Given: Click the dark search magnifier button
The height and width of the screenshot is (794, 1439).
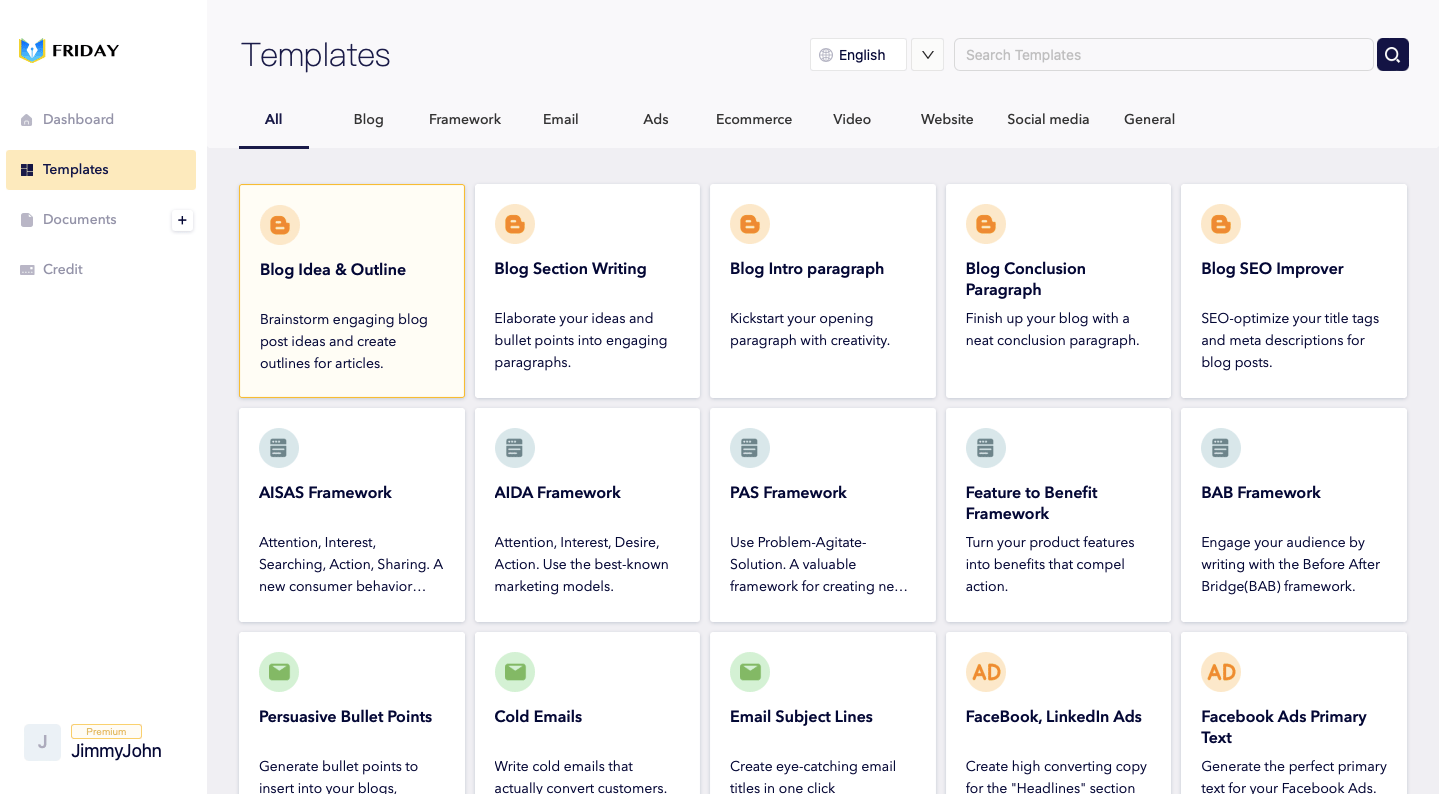Looking at the screenshot, I should (1392, 55).
